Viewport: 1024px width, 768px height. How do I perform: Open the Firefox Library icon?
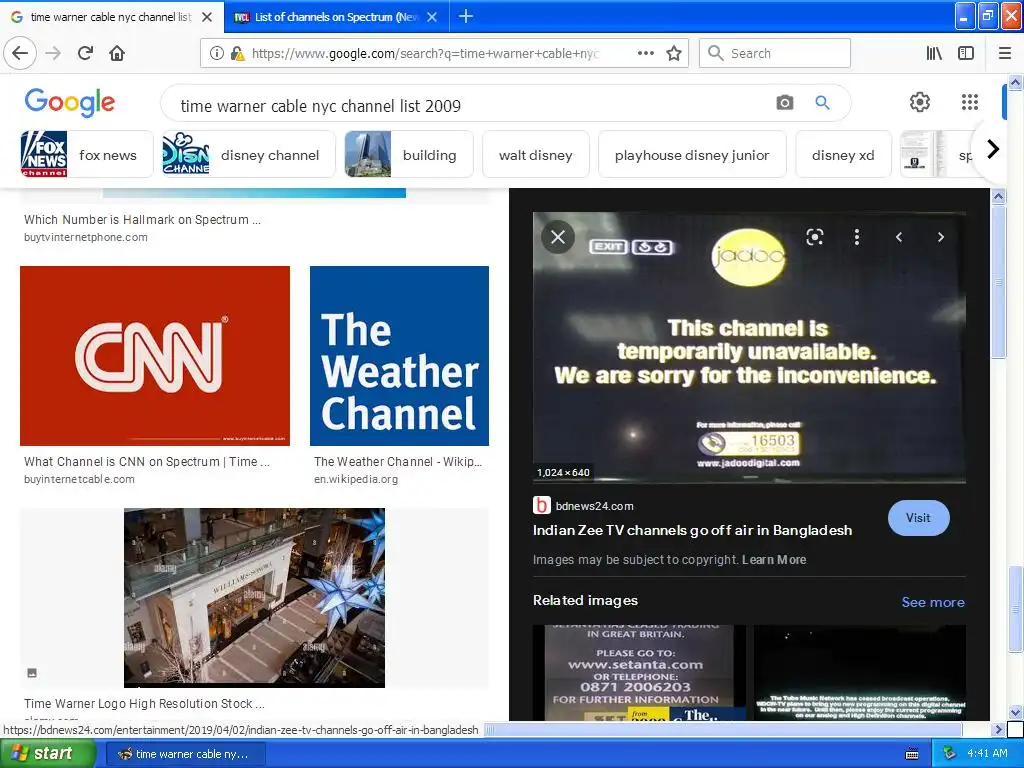(934, 53)
